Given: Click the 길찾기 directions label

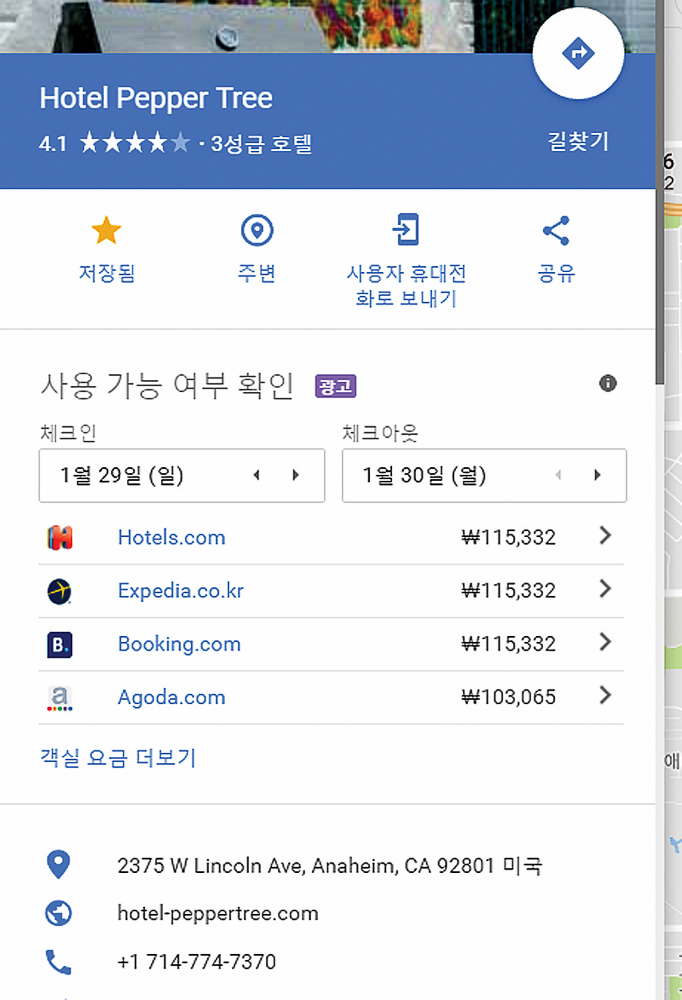Looking at the screenshot, I should [579, 141].
